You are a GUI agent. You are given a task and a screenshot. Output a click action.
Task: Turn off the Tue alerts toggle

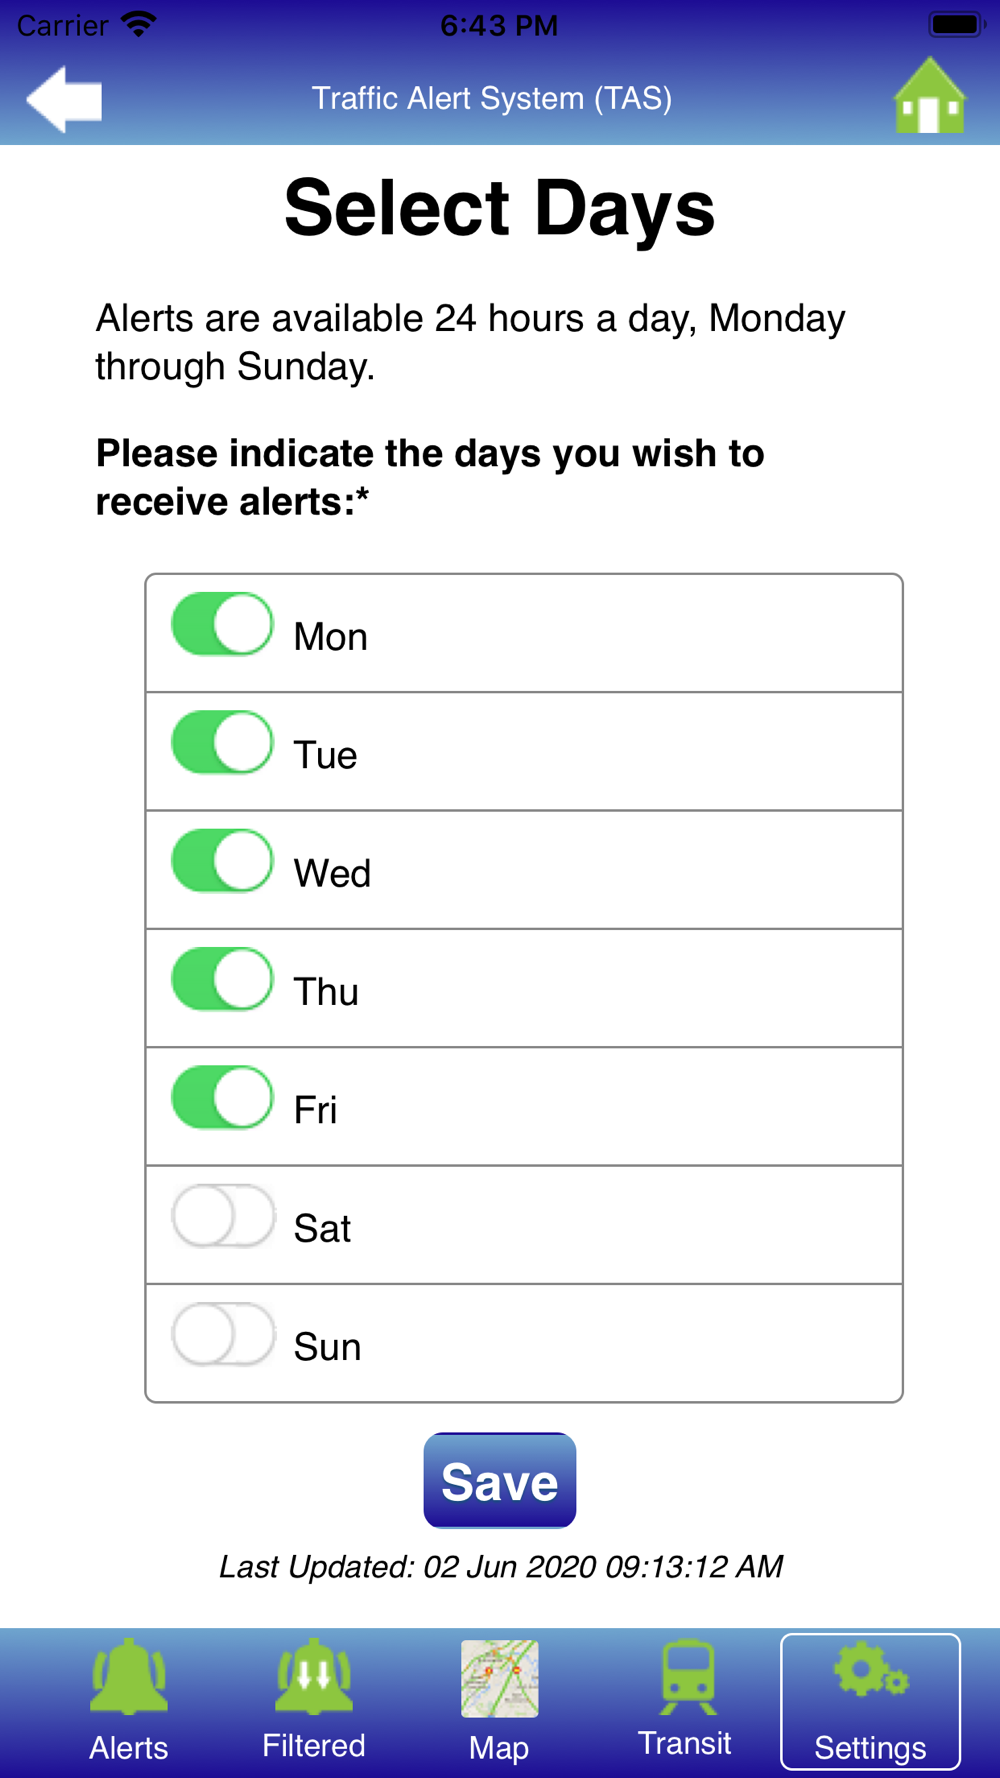click(x=222, y=742)
